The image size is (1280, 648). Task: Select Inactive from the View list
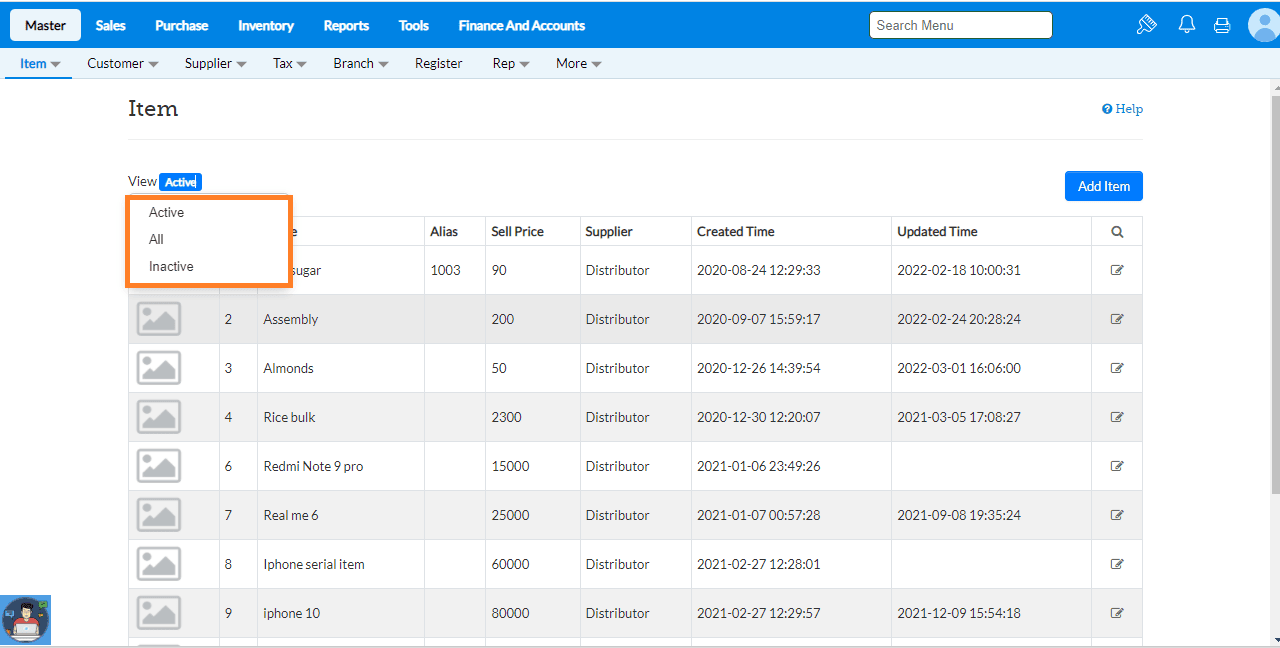[171, 266]
